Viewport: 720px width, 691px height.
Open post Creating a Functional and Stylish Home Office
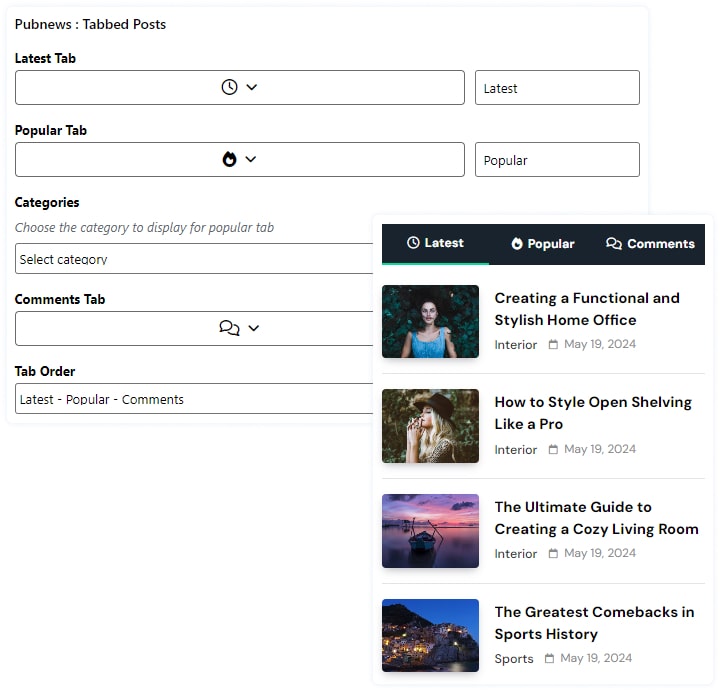pyautogui.click(x=586, y=309)
